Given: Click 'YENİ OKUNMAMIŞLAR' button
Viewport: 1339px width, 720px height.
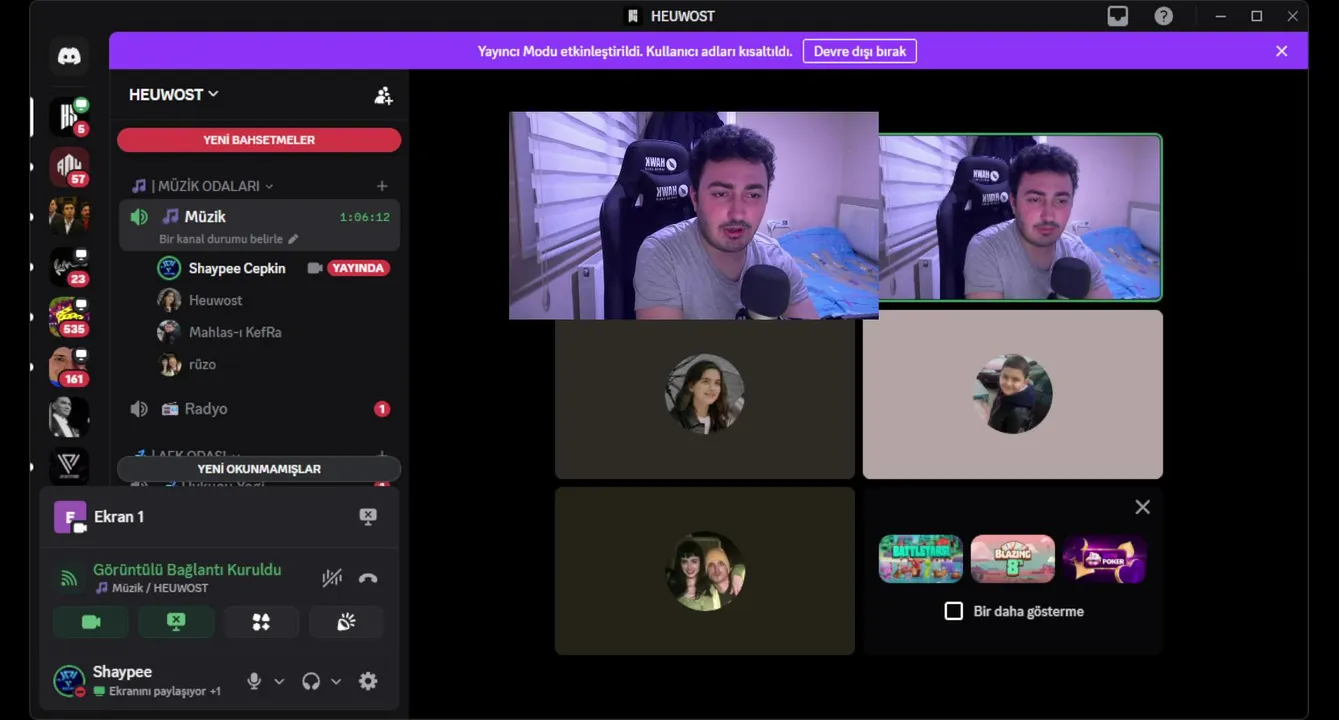Looking at the screenshot, I should coord(259,469).
